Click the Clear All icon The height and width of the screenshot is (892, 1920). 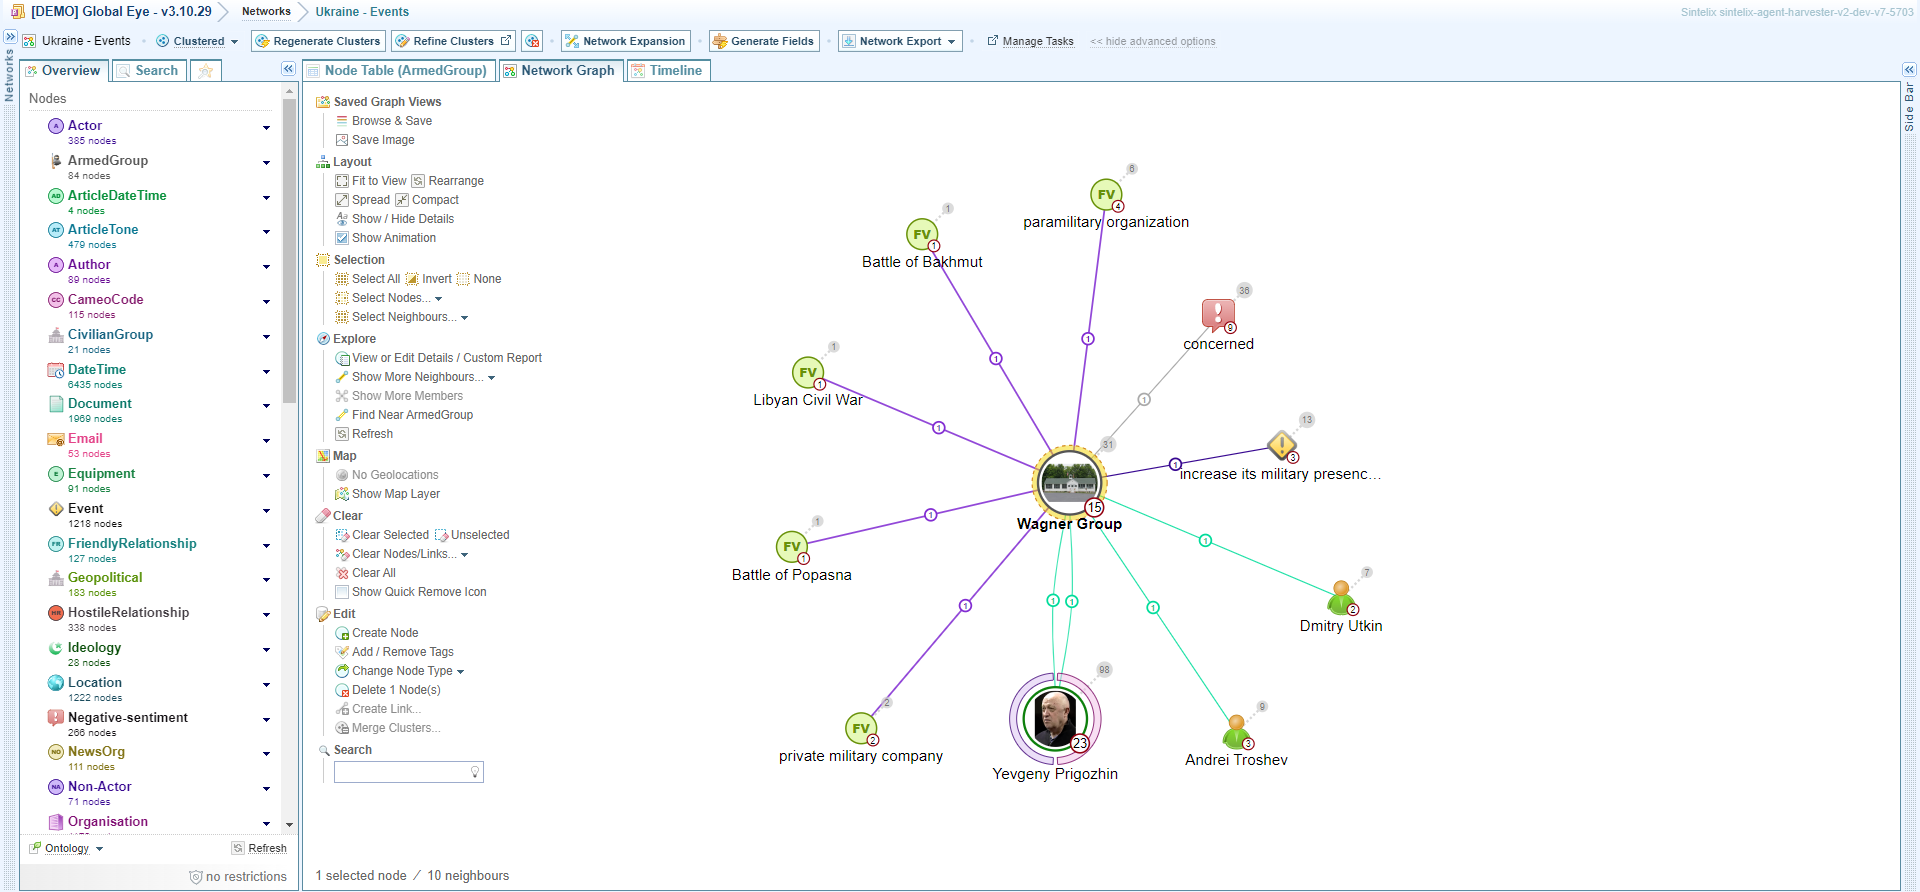(342, 573)
